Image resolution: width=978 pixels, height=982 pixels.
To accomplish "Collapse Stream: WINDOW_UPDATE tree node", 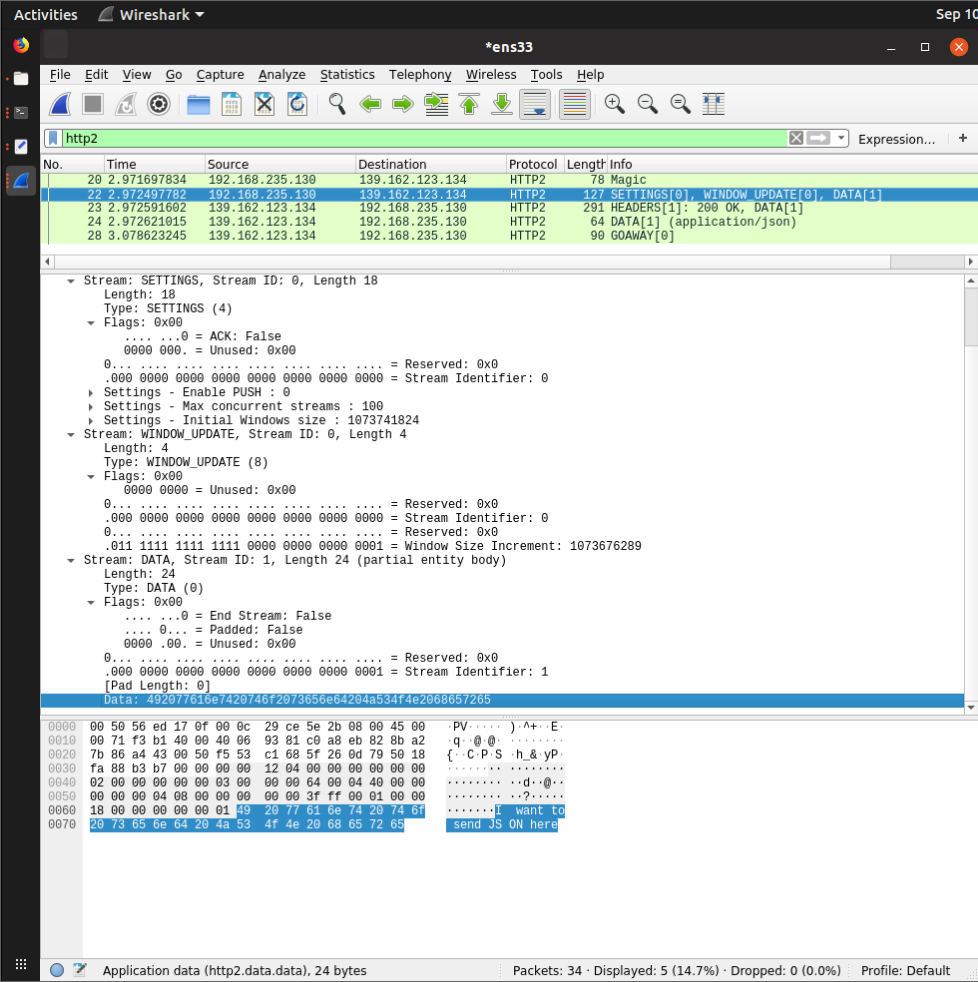I will (71, 435).
